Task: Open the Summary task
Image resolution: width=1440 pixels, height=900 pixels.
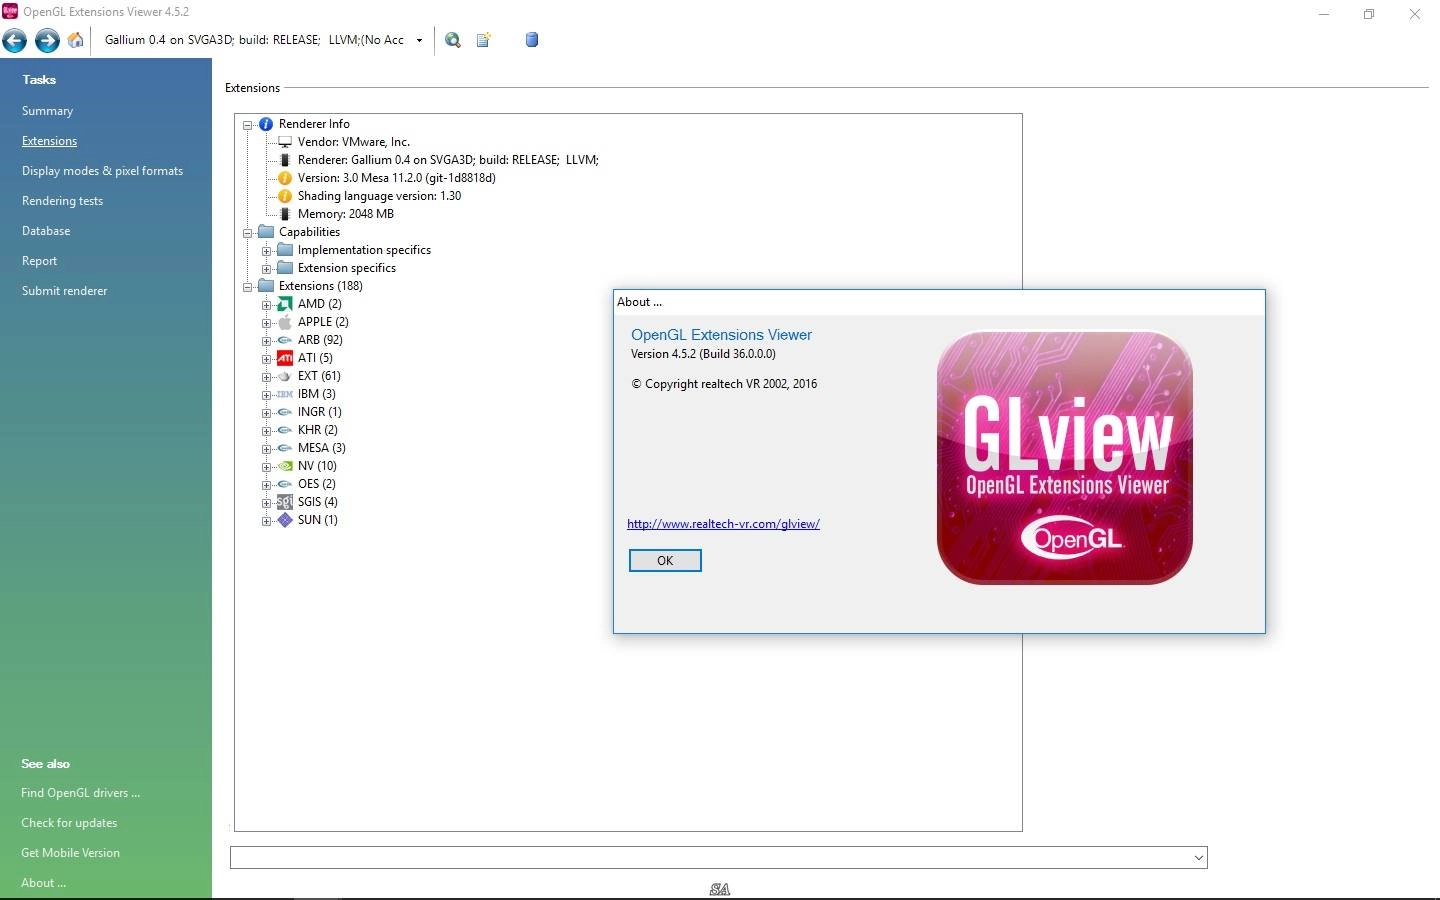Action: [x=47, y=111]
